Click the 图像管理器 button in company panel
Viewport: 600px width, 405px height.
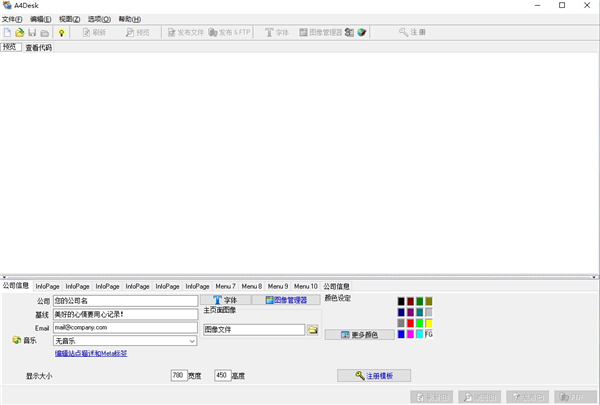(x=284, y=300)
